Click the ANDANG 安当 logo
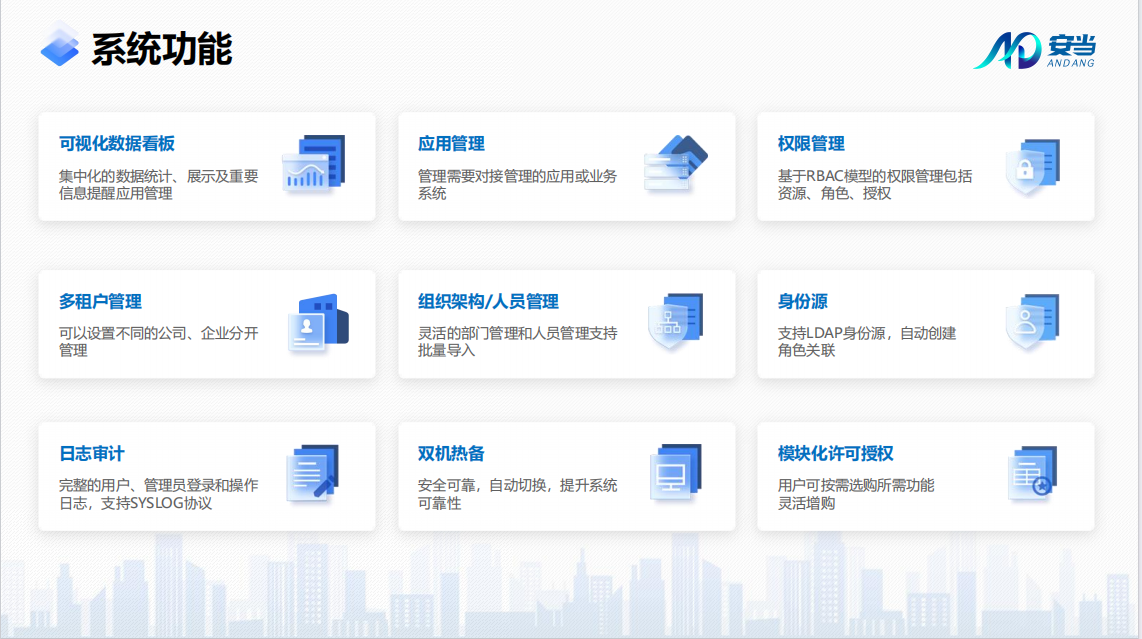1142x639 pixels. [x=1035, y=50]
